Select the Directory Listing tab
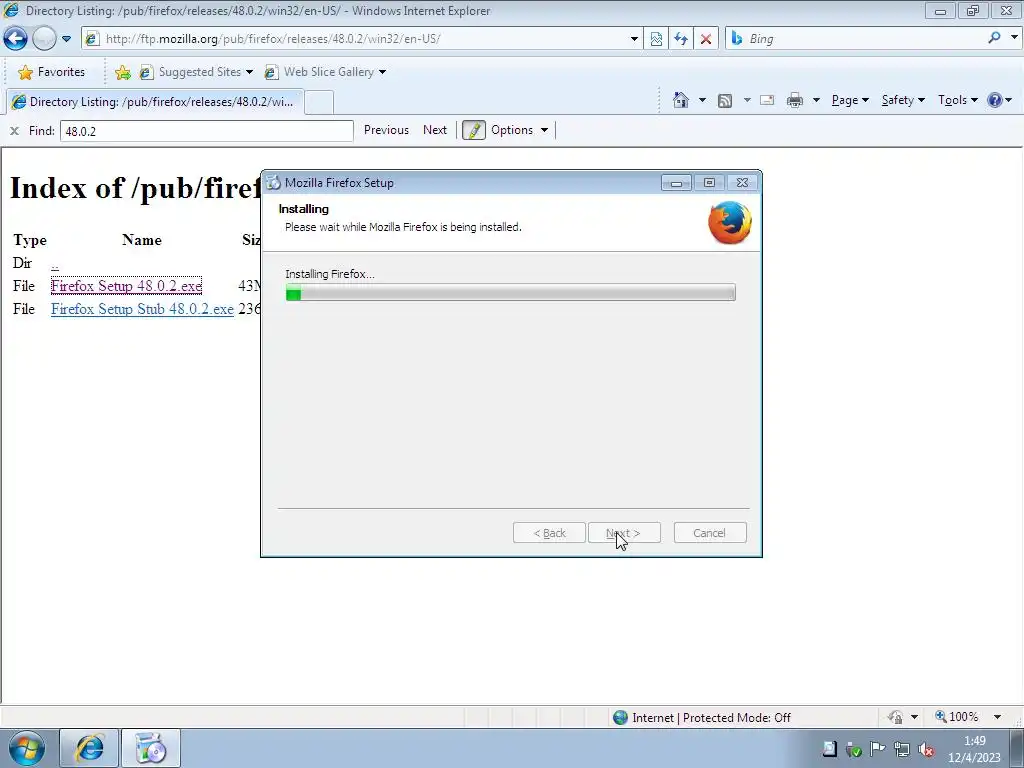The height and width of the screenshot is (768, 1024). click(x=154, y=102)
